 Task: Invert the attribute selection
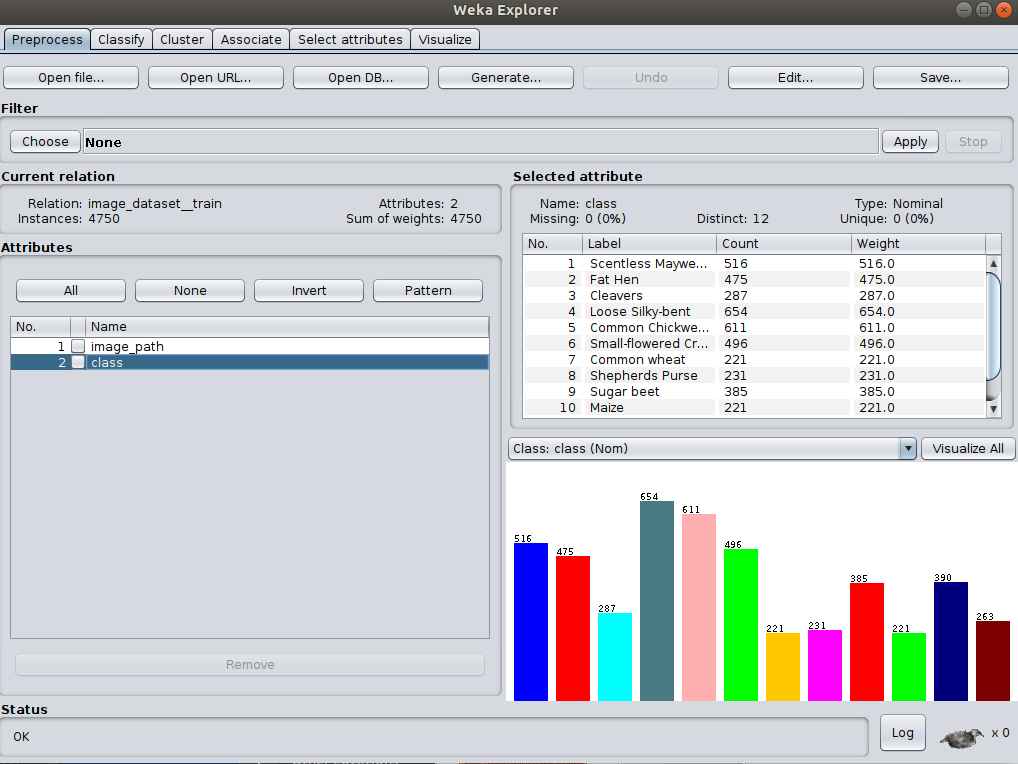[x=309, y=290]
